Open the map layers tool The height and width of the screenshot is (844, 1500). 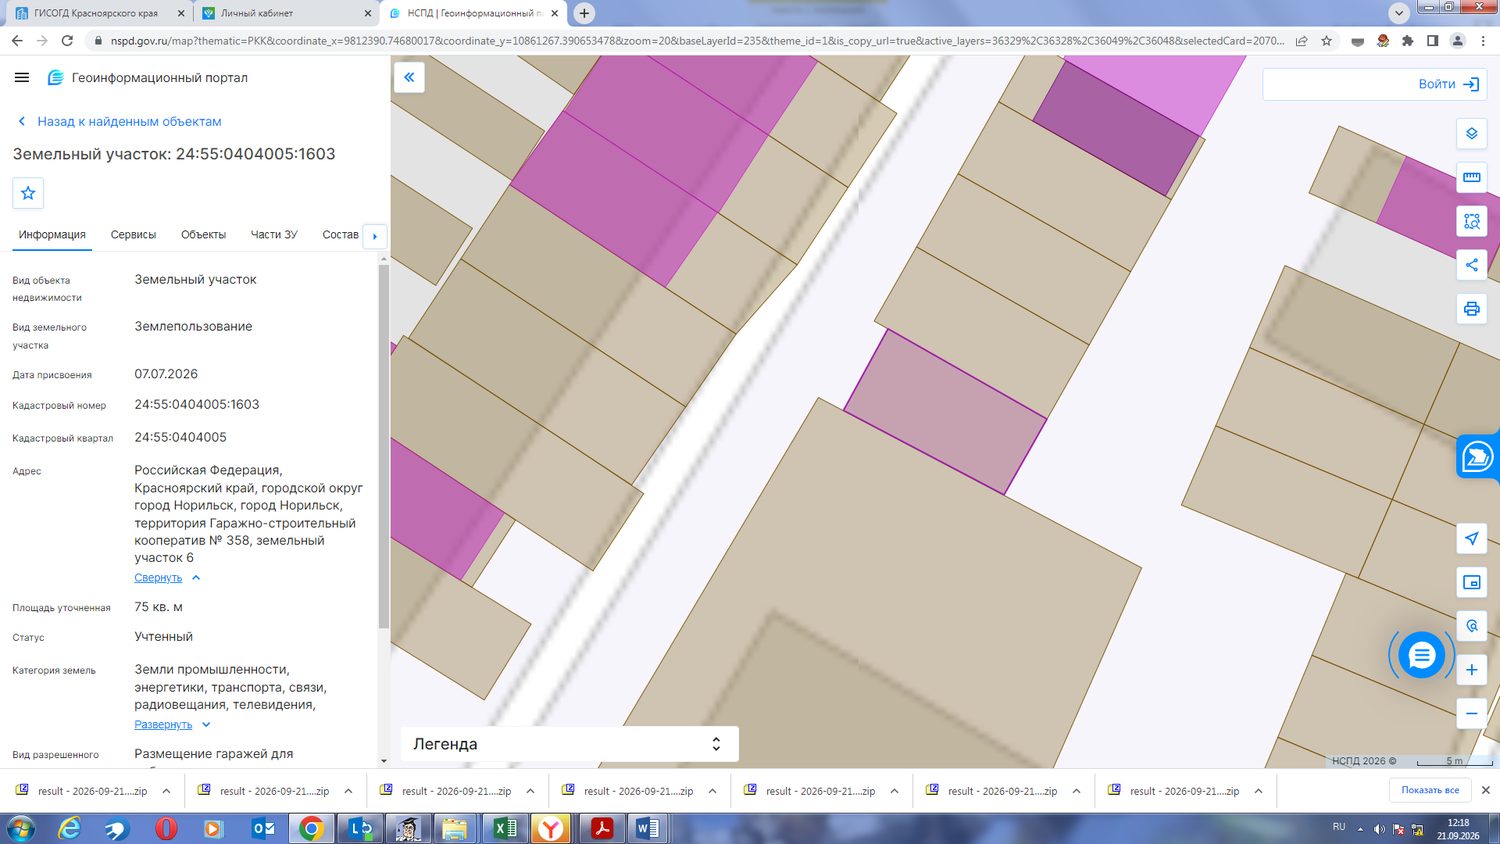(x=1471, y=134)
